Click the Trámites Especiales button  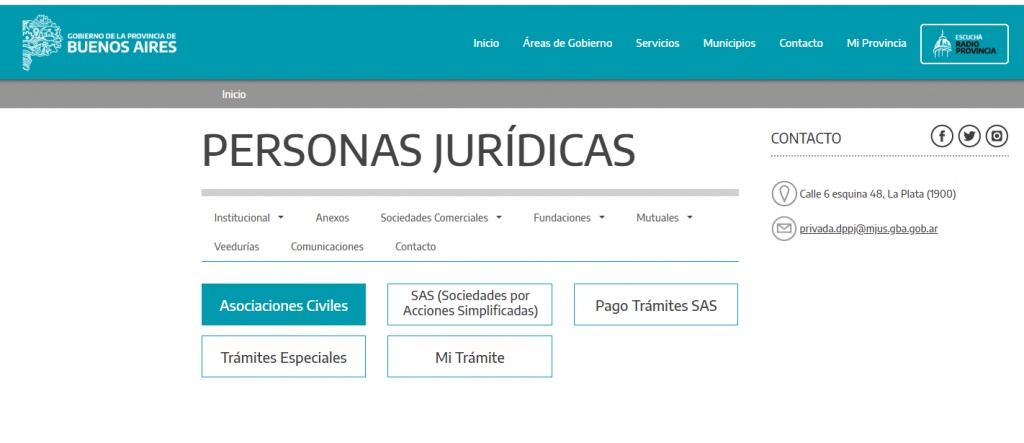click(283, 357)
